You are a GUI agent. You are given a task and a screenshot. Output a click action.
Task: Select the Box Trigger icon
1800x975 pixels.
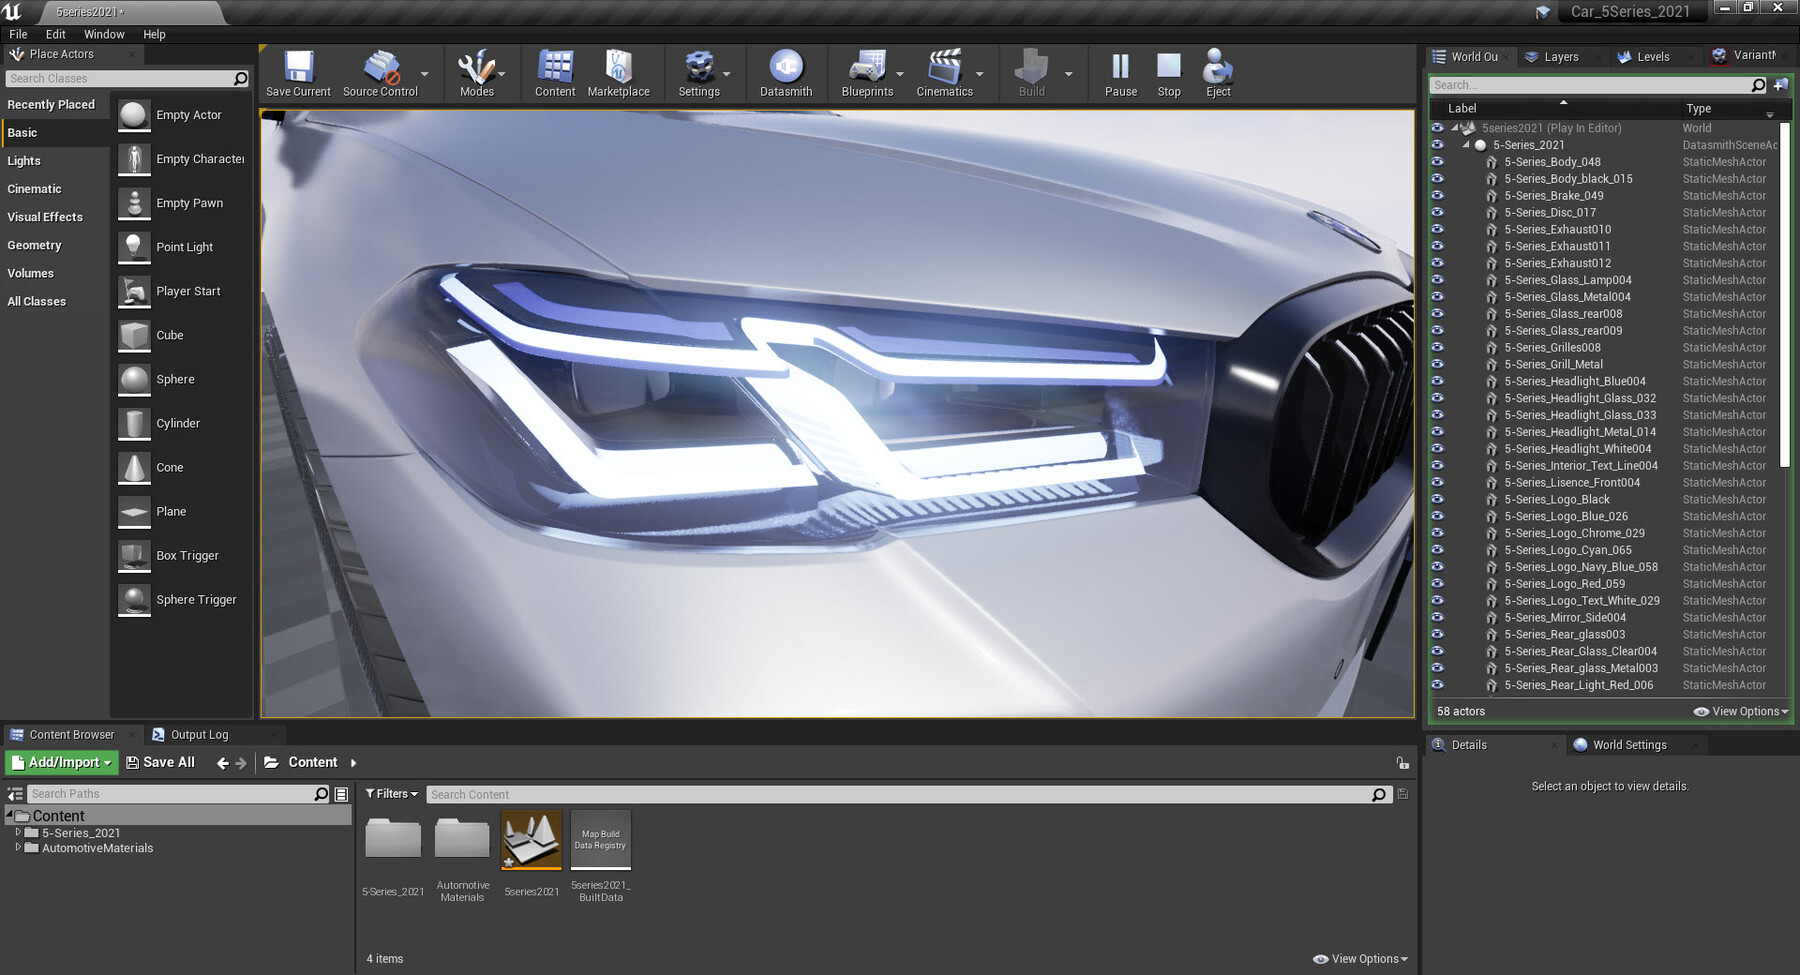click(134, 555)
